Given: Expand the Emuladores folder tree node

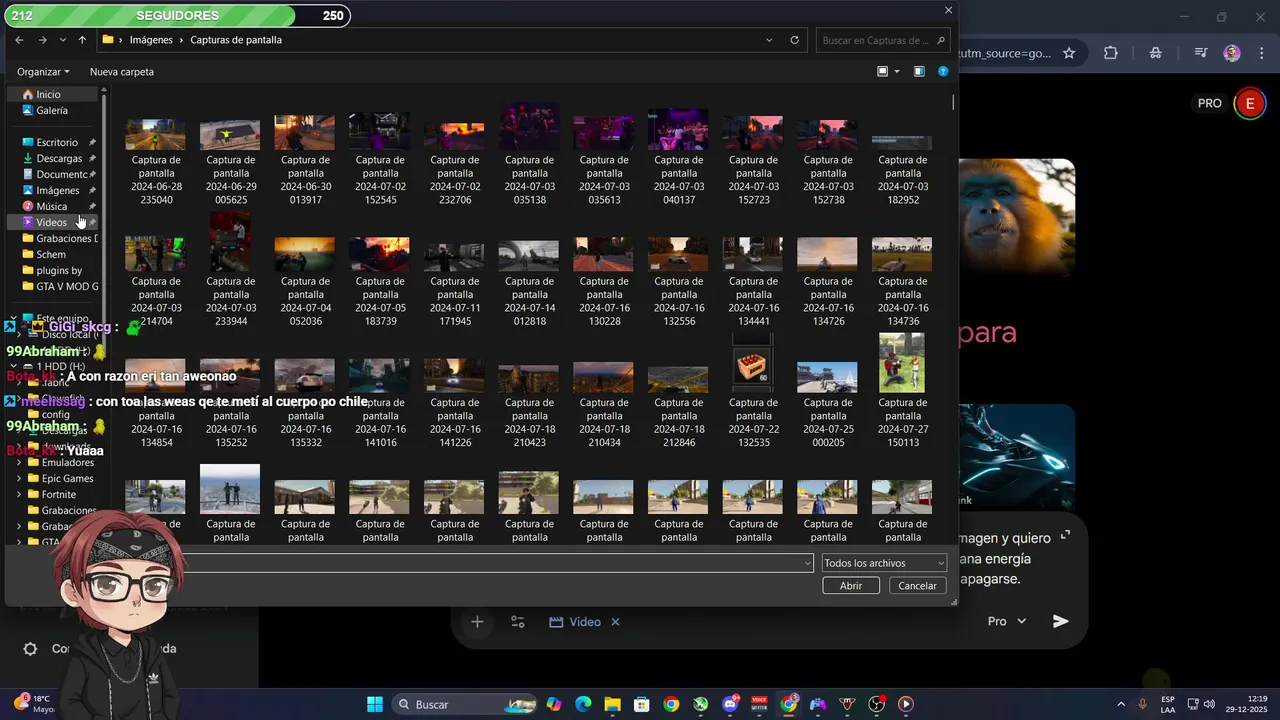Looking at the screenshot, I should pos(19,463).
